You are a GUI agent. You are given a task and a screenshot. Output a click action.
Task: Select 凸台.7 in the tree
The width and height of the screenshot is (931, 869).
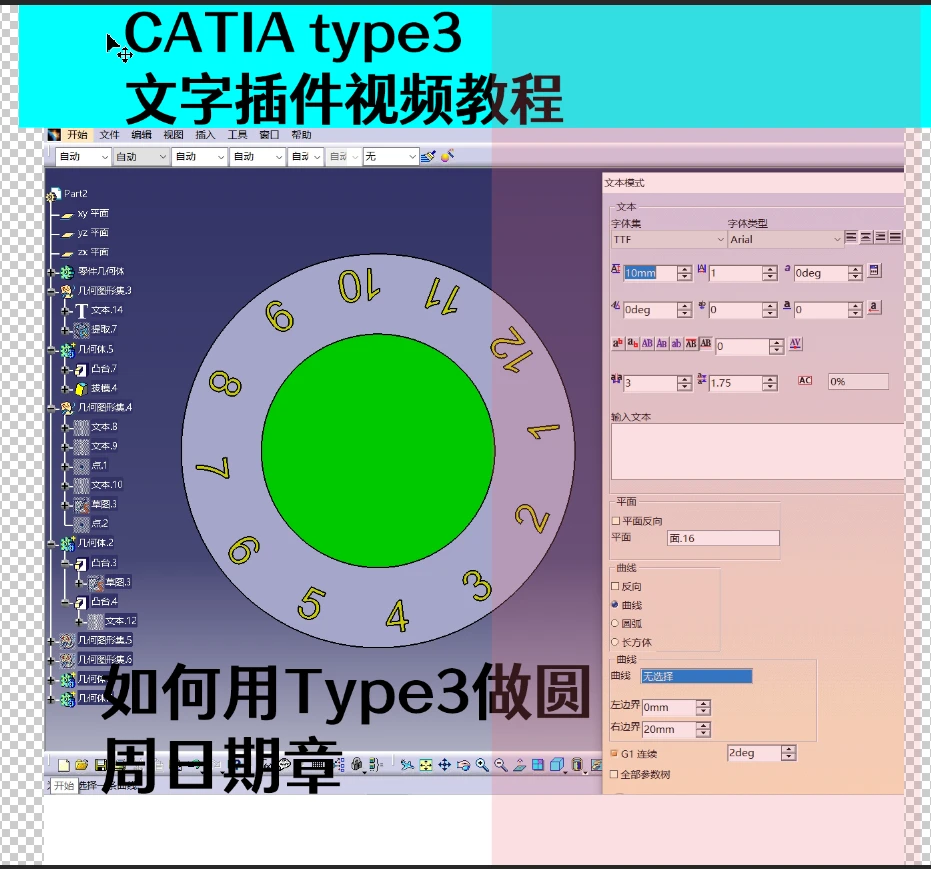pos(104,369)
